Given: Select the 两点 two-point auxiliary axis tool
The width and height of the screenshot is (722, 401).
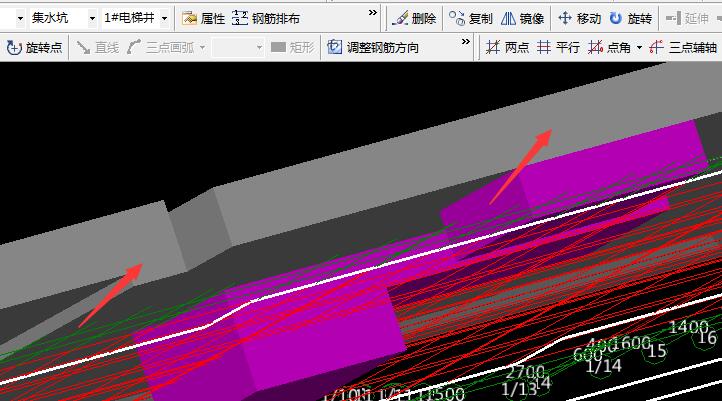Looking at the screenshot, I should pos(507,47).
